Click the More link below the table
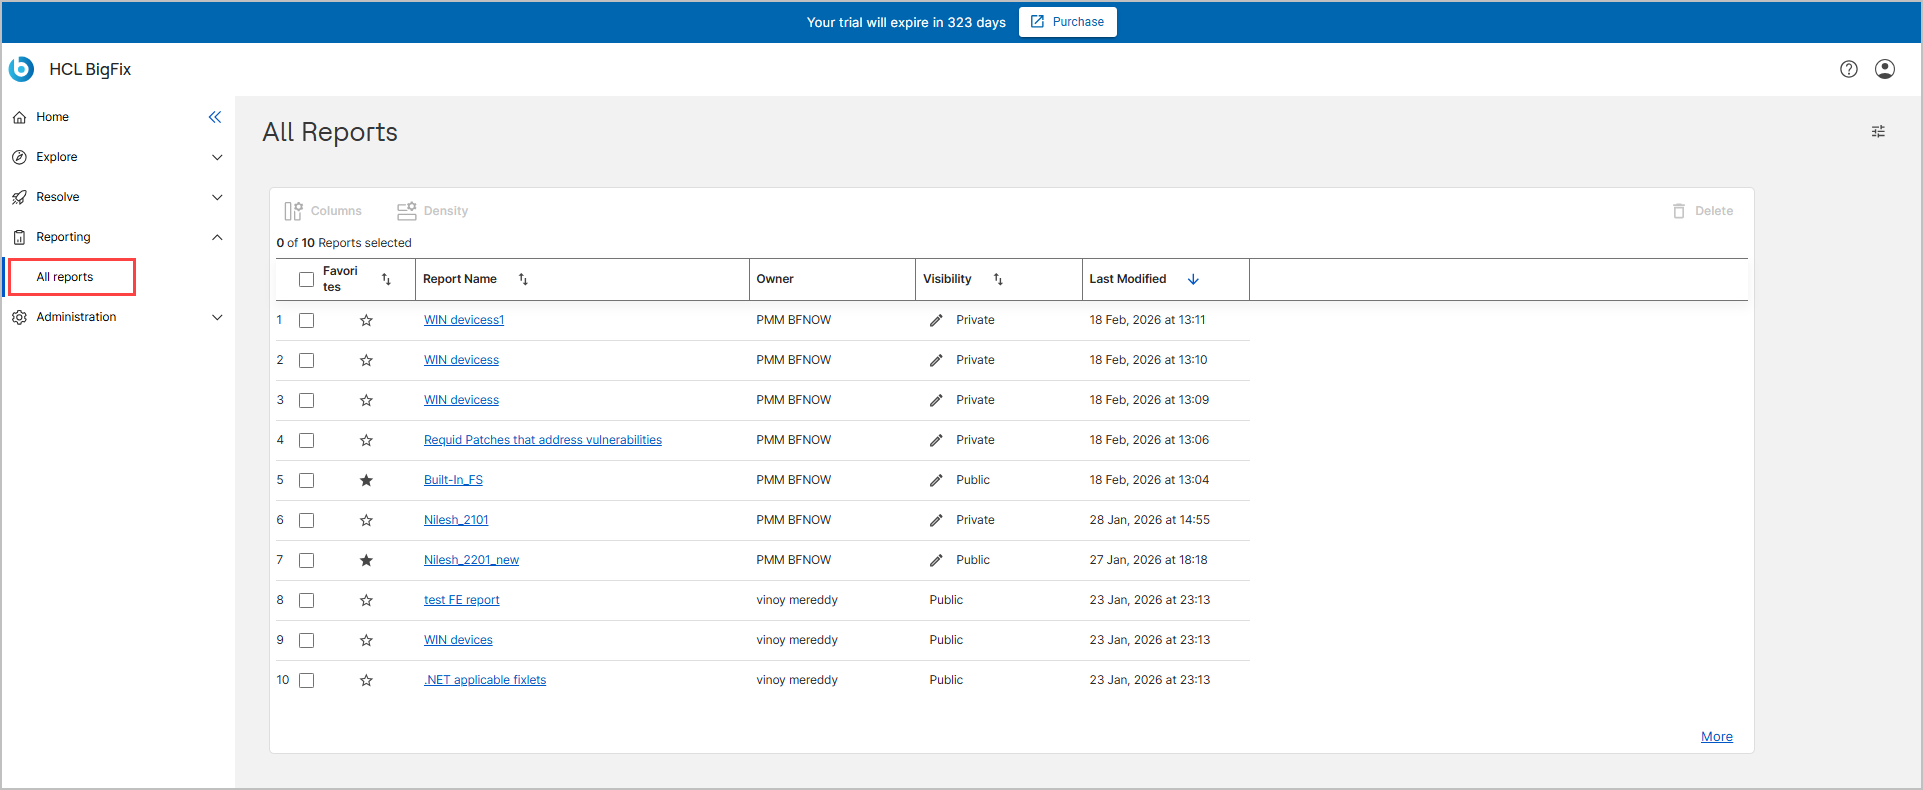 (1716, 737)
